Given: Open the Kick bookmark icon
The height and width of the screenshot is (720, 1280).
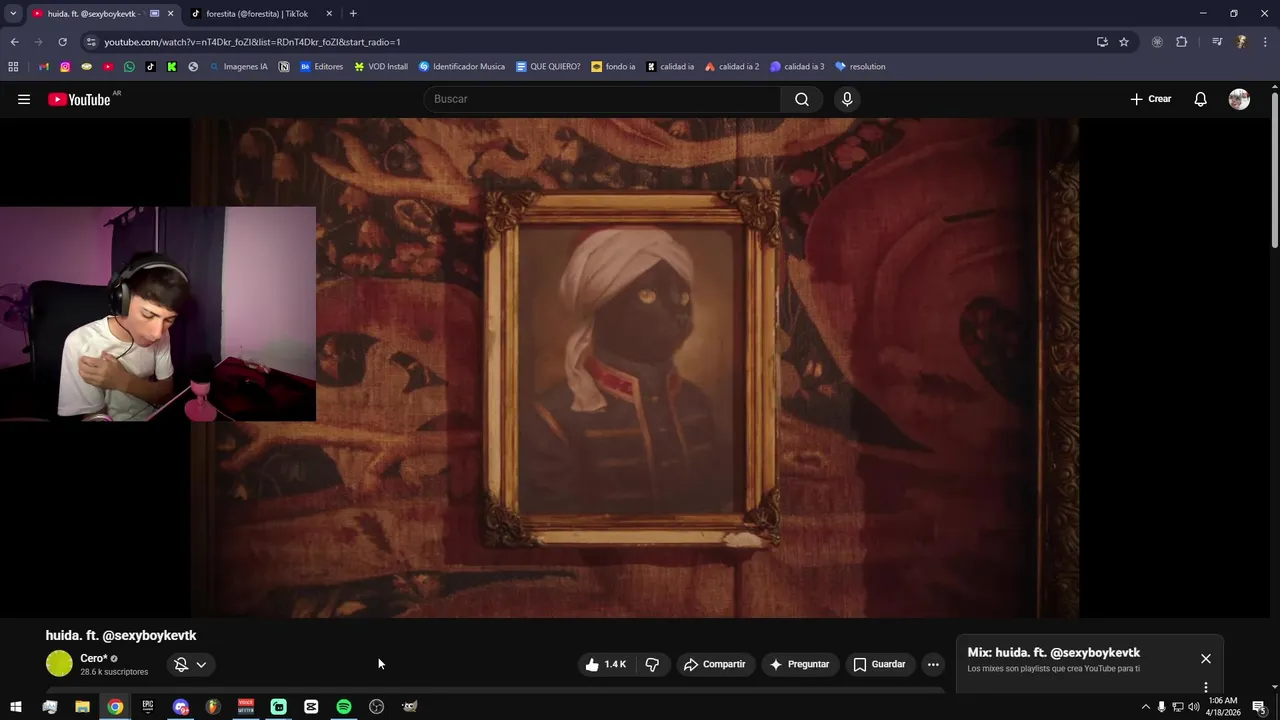Looking at the screenshot, I should point(172,67).
